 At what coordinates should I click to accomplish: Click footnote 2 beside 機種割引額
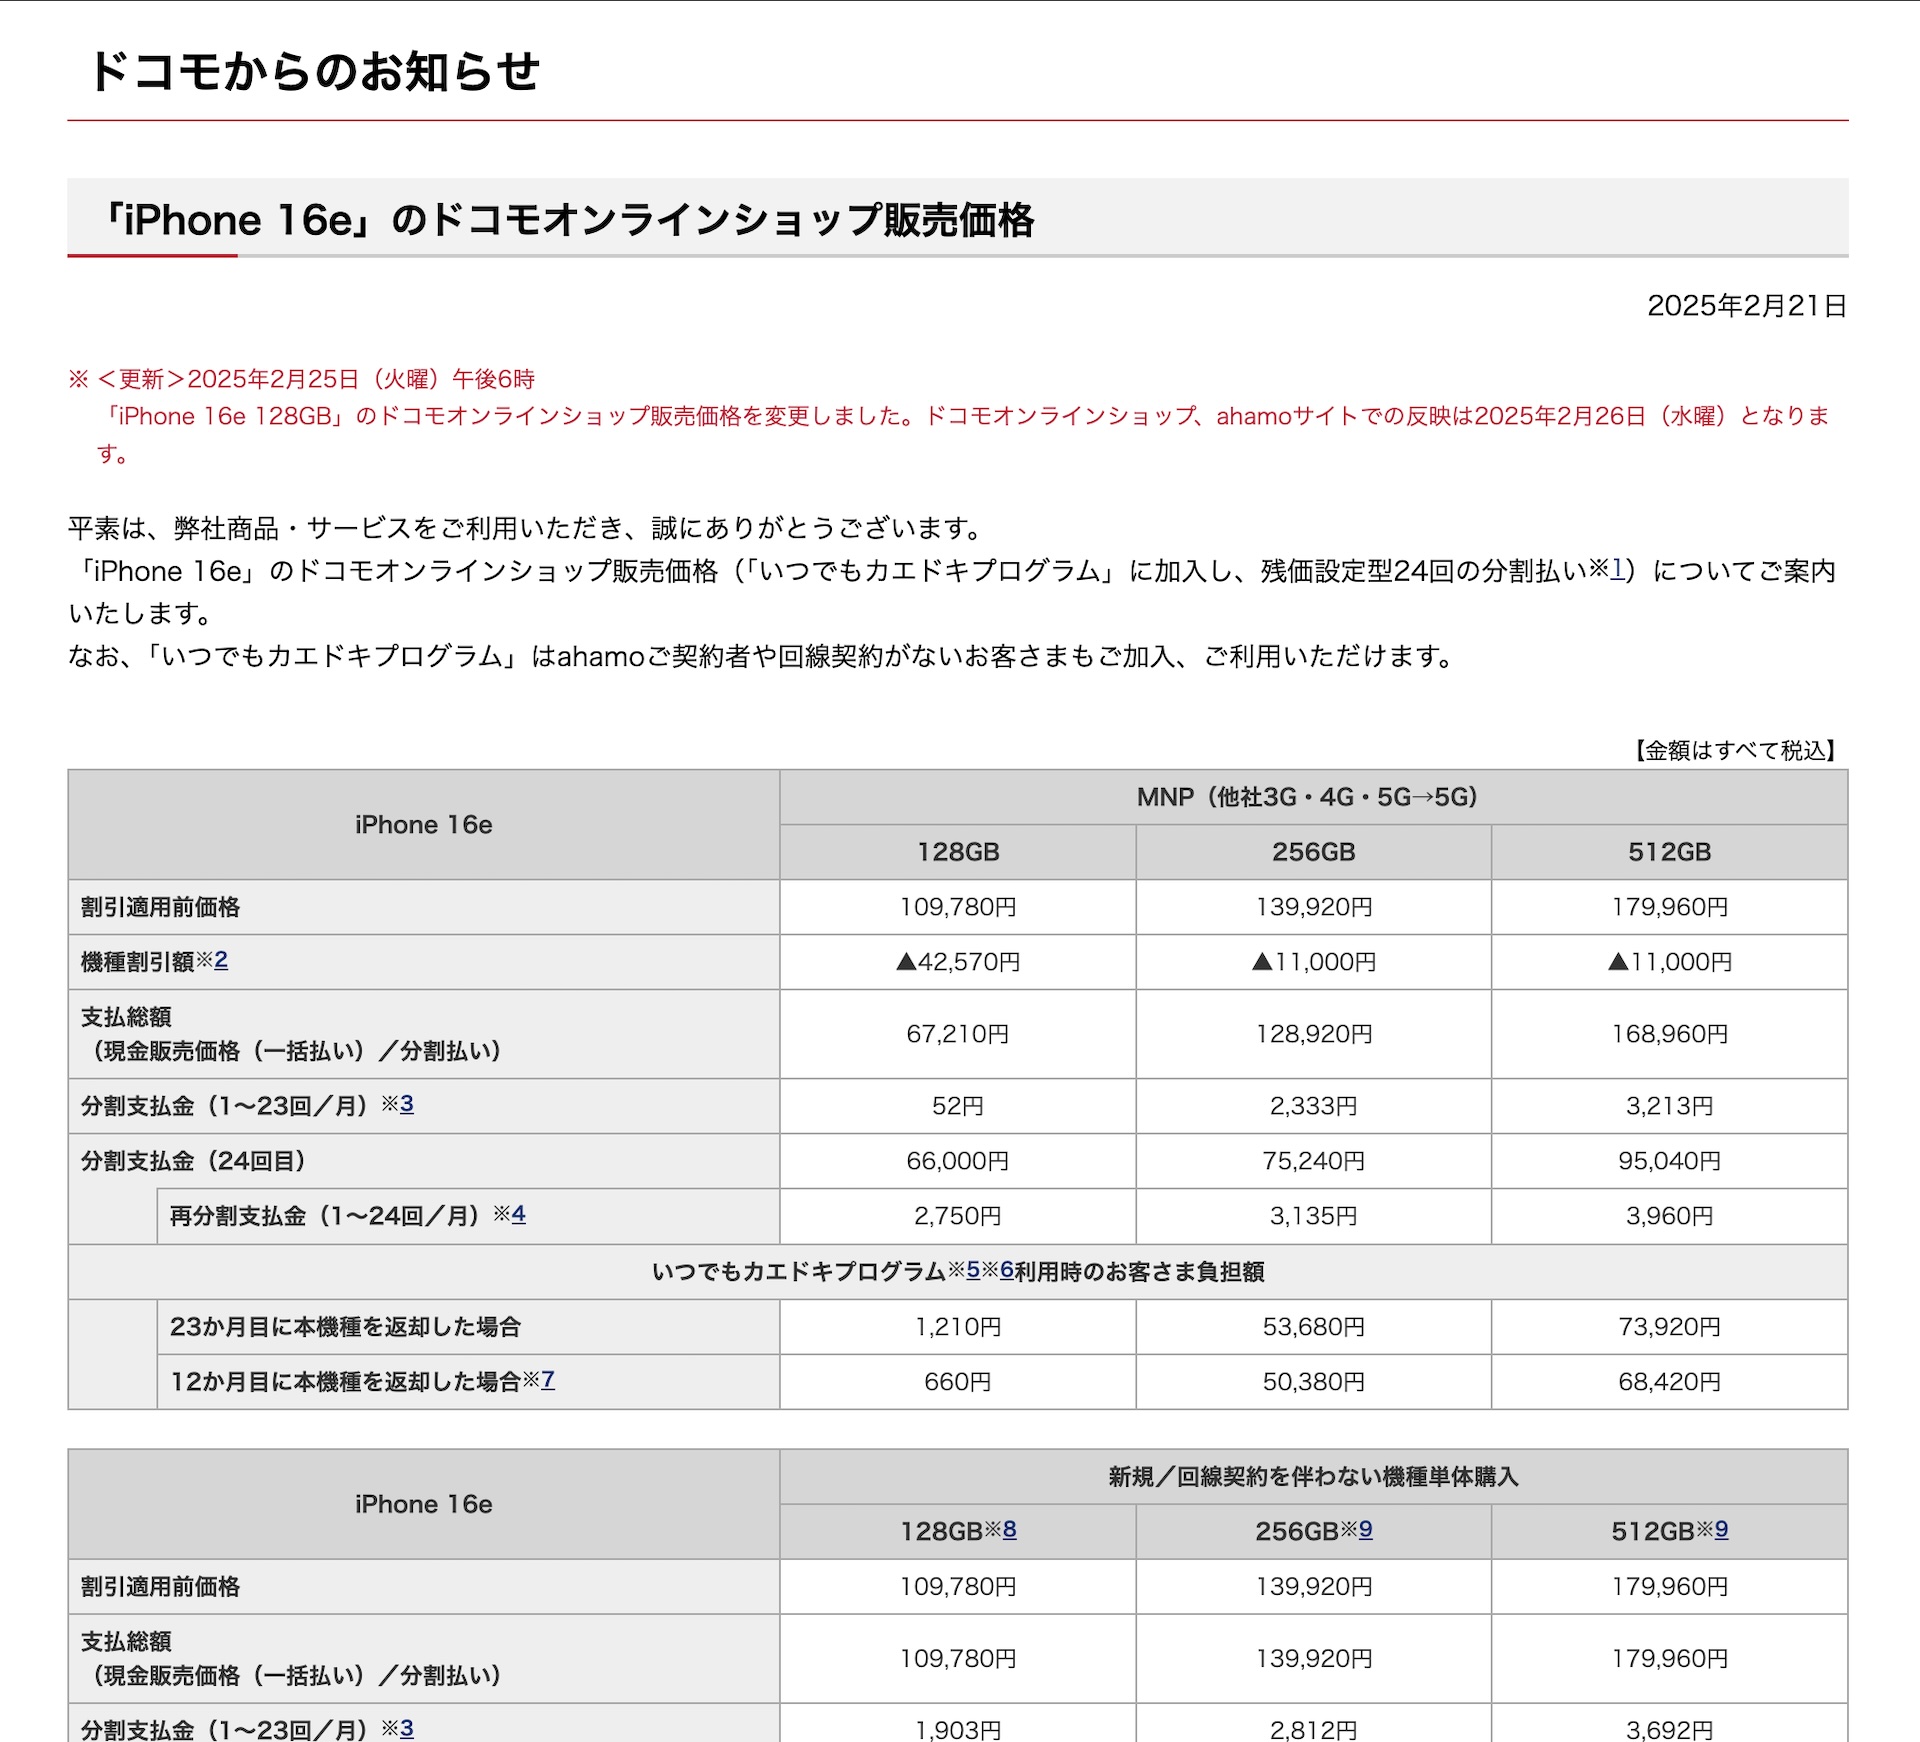(221, 960)
